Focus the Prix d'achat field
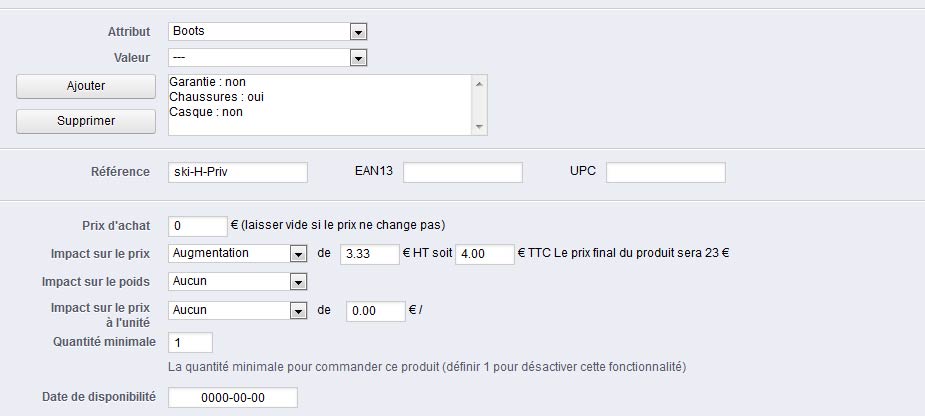The image size is (925, 416). point(198,226)
